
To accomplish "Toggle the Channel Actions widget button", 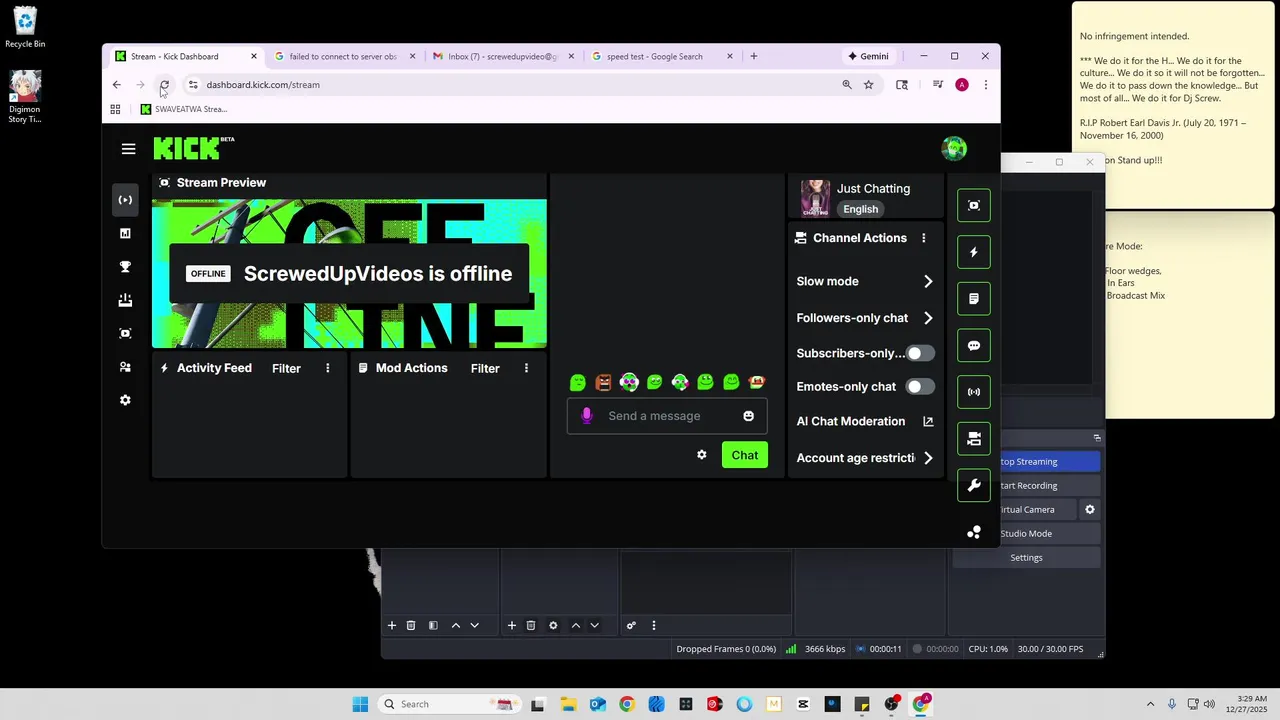I will tap(974, 438).
